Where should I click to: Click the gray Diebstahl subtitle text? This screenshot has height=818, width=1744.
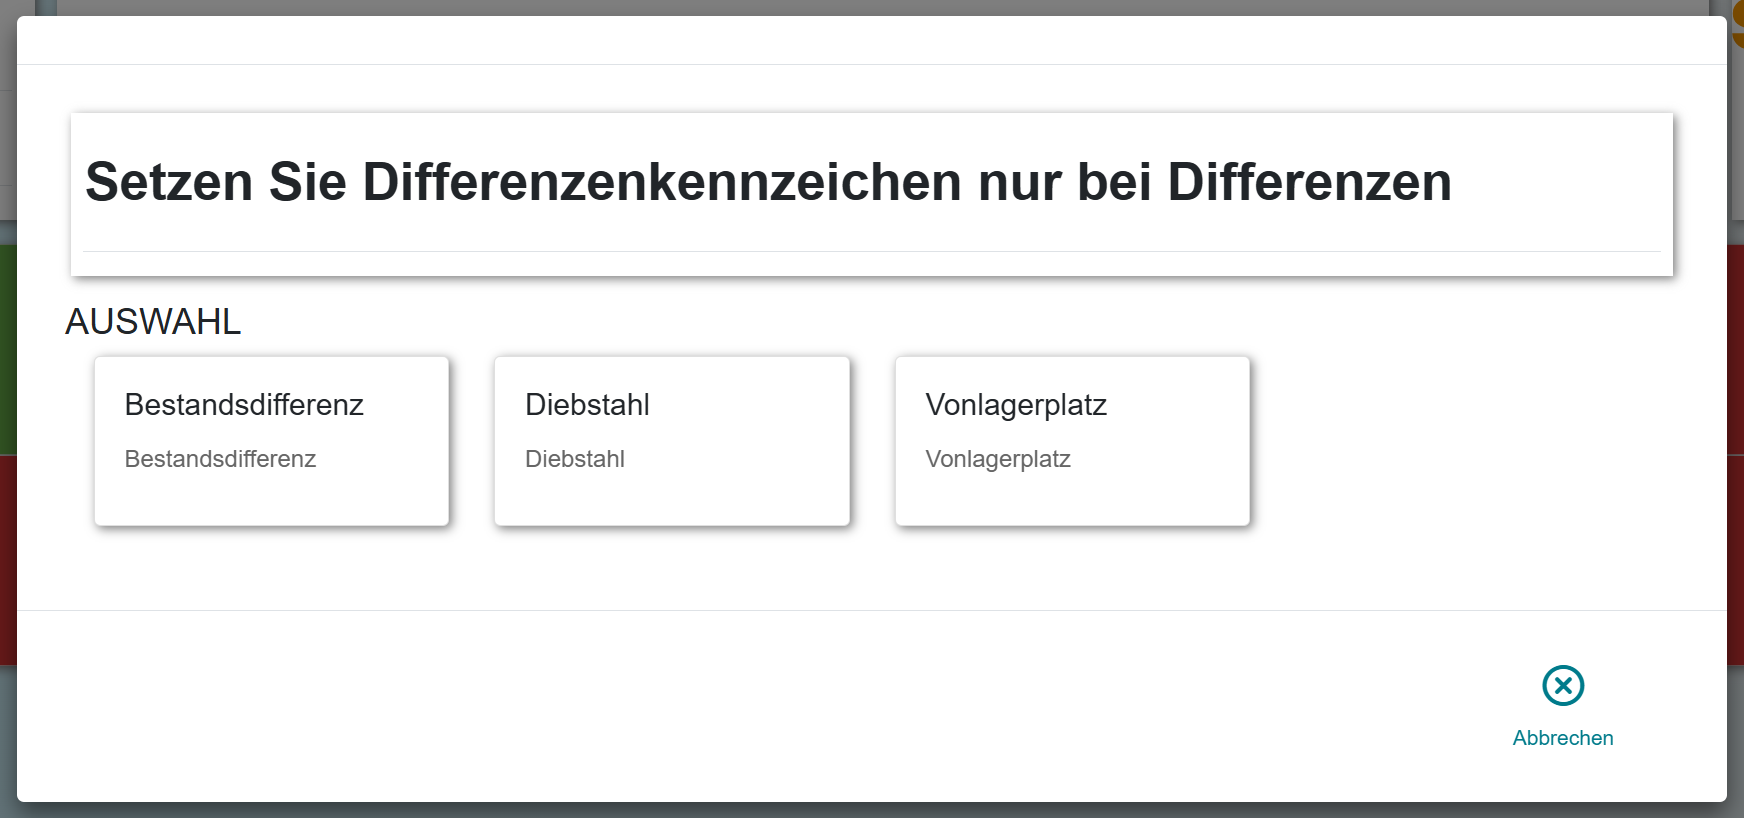(575, 459)
